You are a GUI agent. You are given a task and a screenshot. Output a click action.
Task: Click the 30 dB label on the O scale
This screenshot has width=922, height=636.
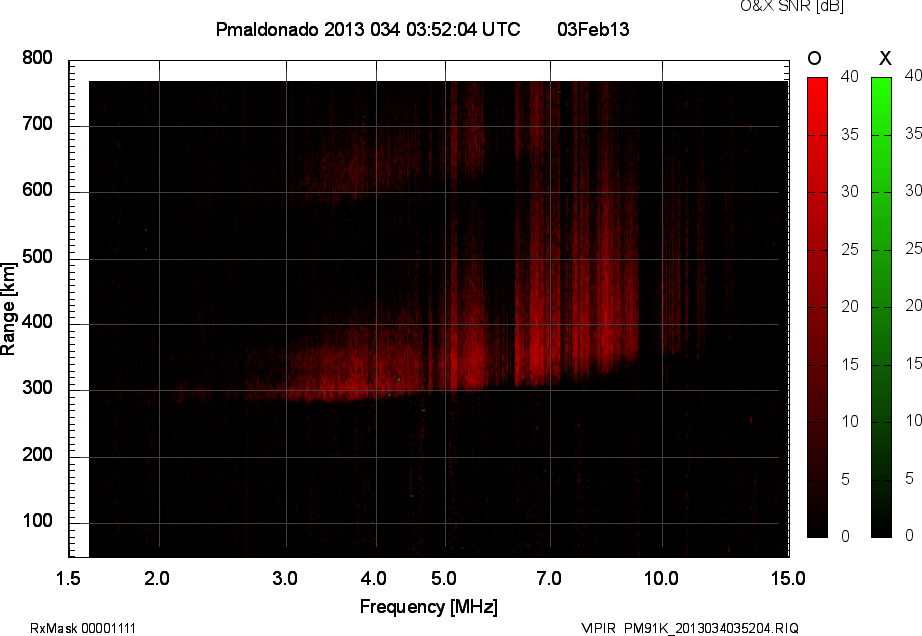point(850,192)
